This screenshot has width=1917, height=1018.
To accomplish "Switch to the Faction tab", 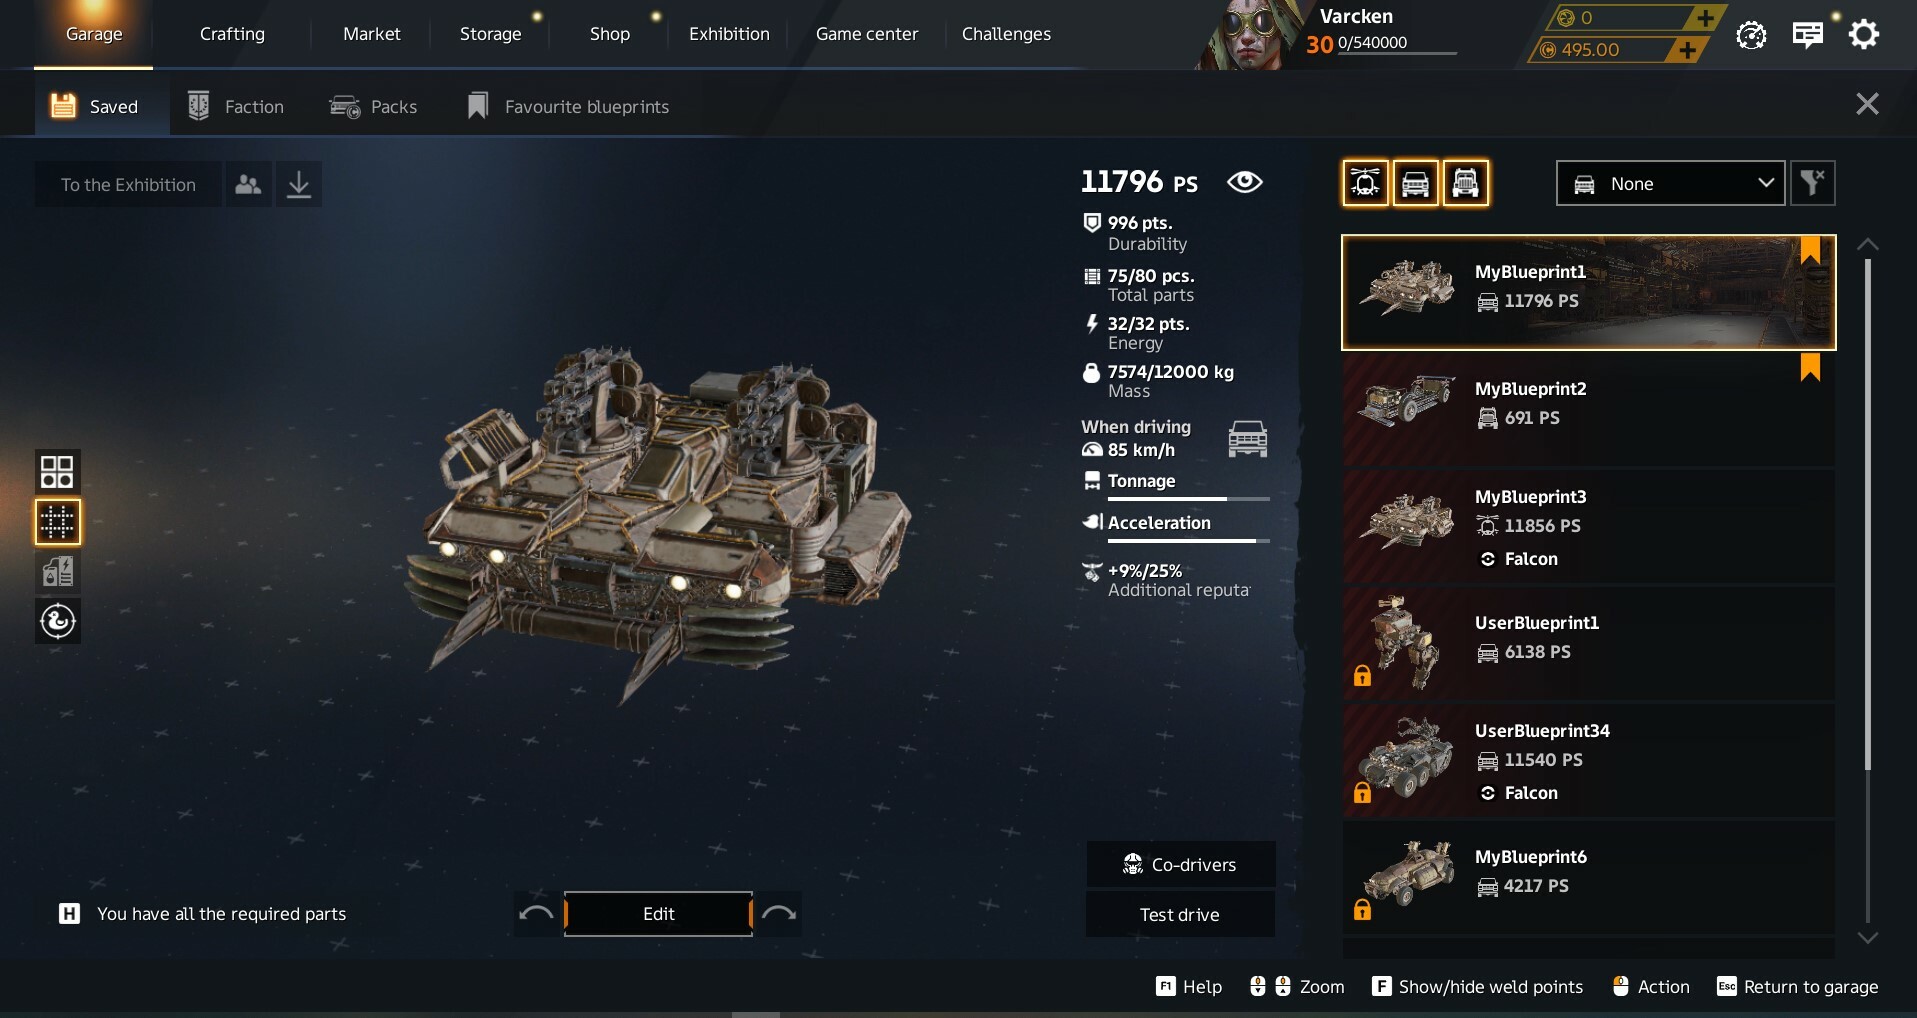I will tap(237, 106).
